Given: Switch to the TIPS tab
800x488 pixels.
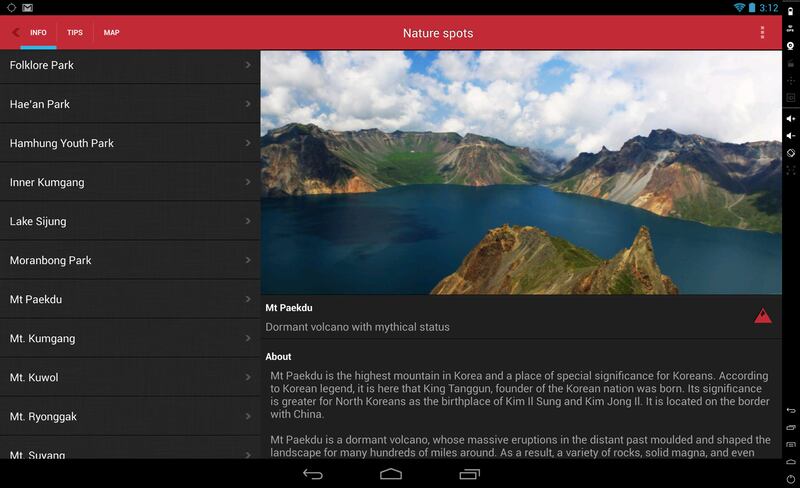Looking at the screenshot, I should pyautogui.click(x=75, y=33).
